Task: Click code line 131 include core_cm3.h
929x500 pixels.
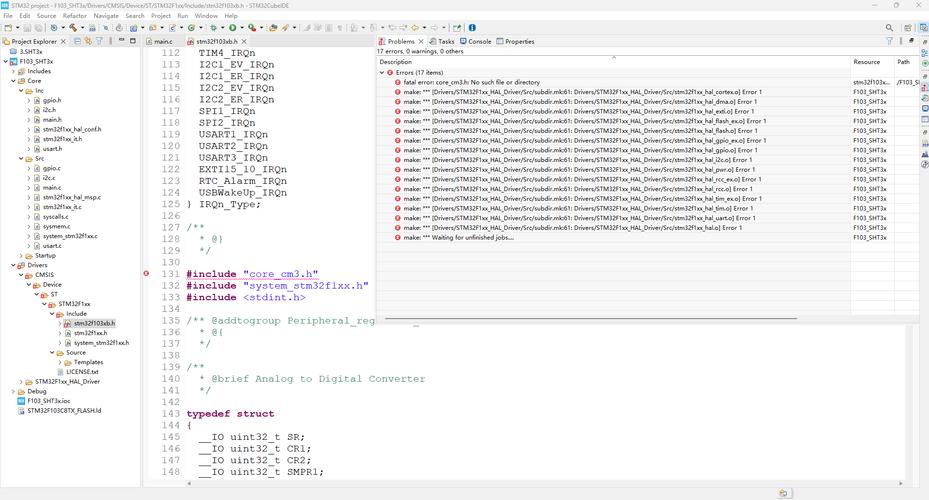Action: pyautogui.click(x=252, y=274)
